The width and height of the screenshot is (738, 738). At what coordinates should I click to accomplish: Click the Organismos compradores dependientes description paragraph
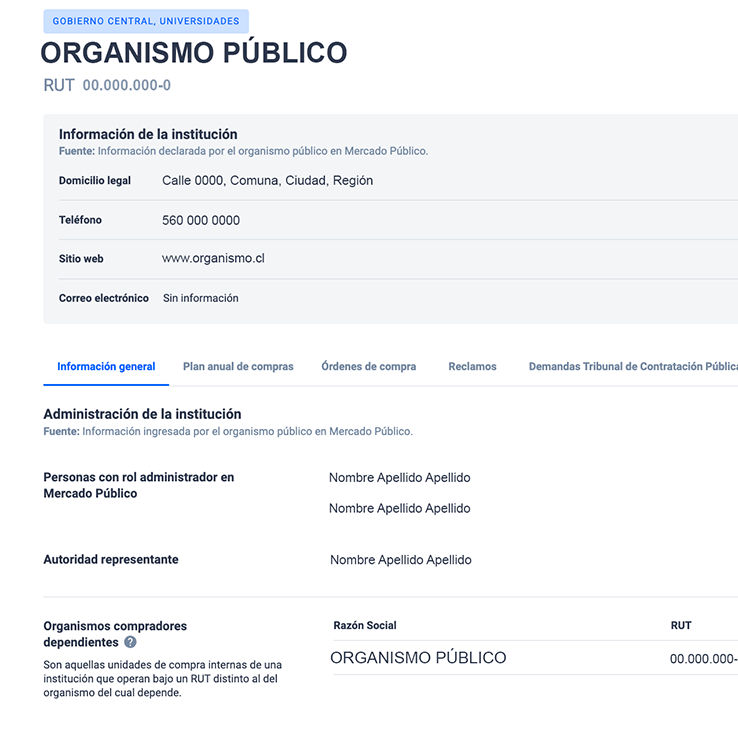[x=162, y=679]
